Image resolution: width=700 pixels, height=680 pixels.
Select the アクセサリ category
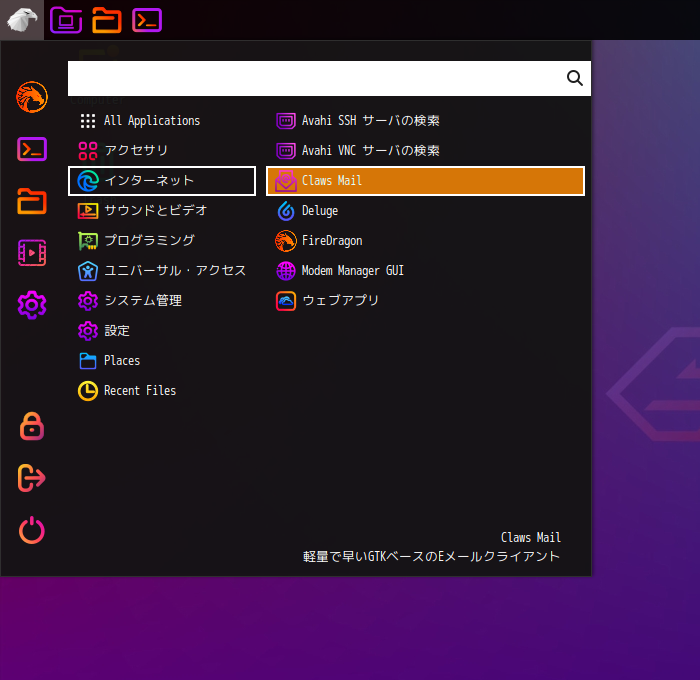162,150
